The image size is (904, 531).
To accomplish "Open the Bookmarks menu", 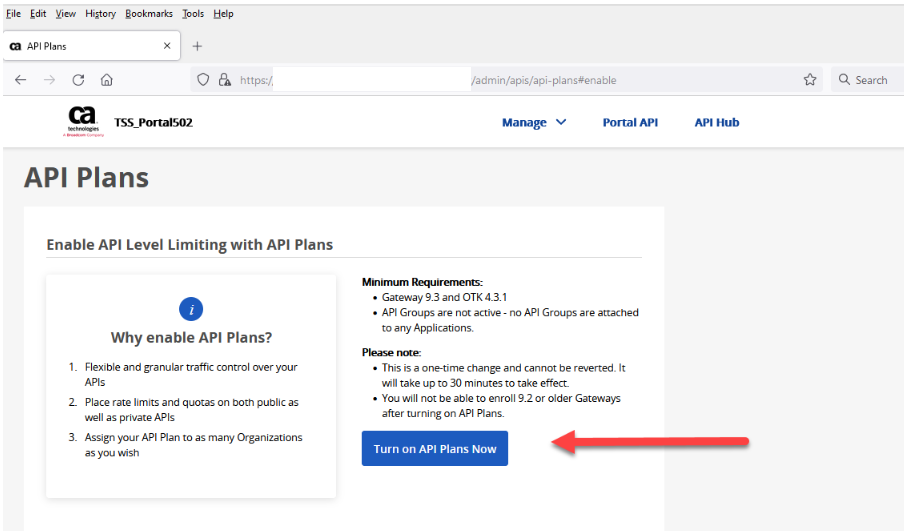I will point(149,14).
